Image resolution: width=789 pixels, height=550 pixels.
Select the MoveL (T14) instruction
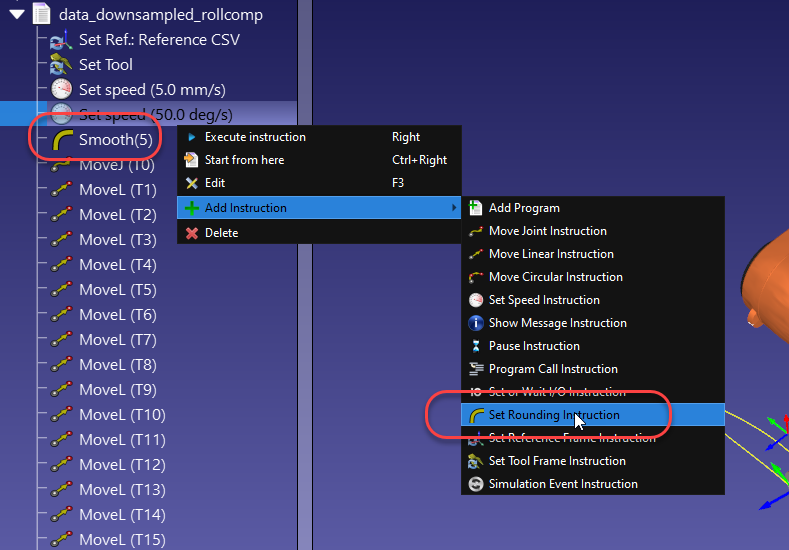122,515
